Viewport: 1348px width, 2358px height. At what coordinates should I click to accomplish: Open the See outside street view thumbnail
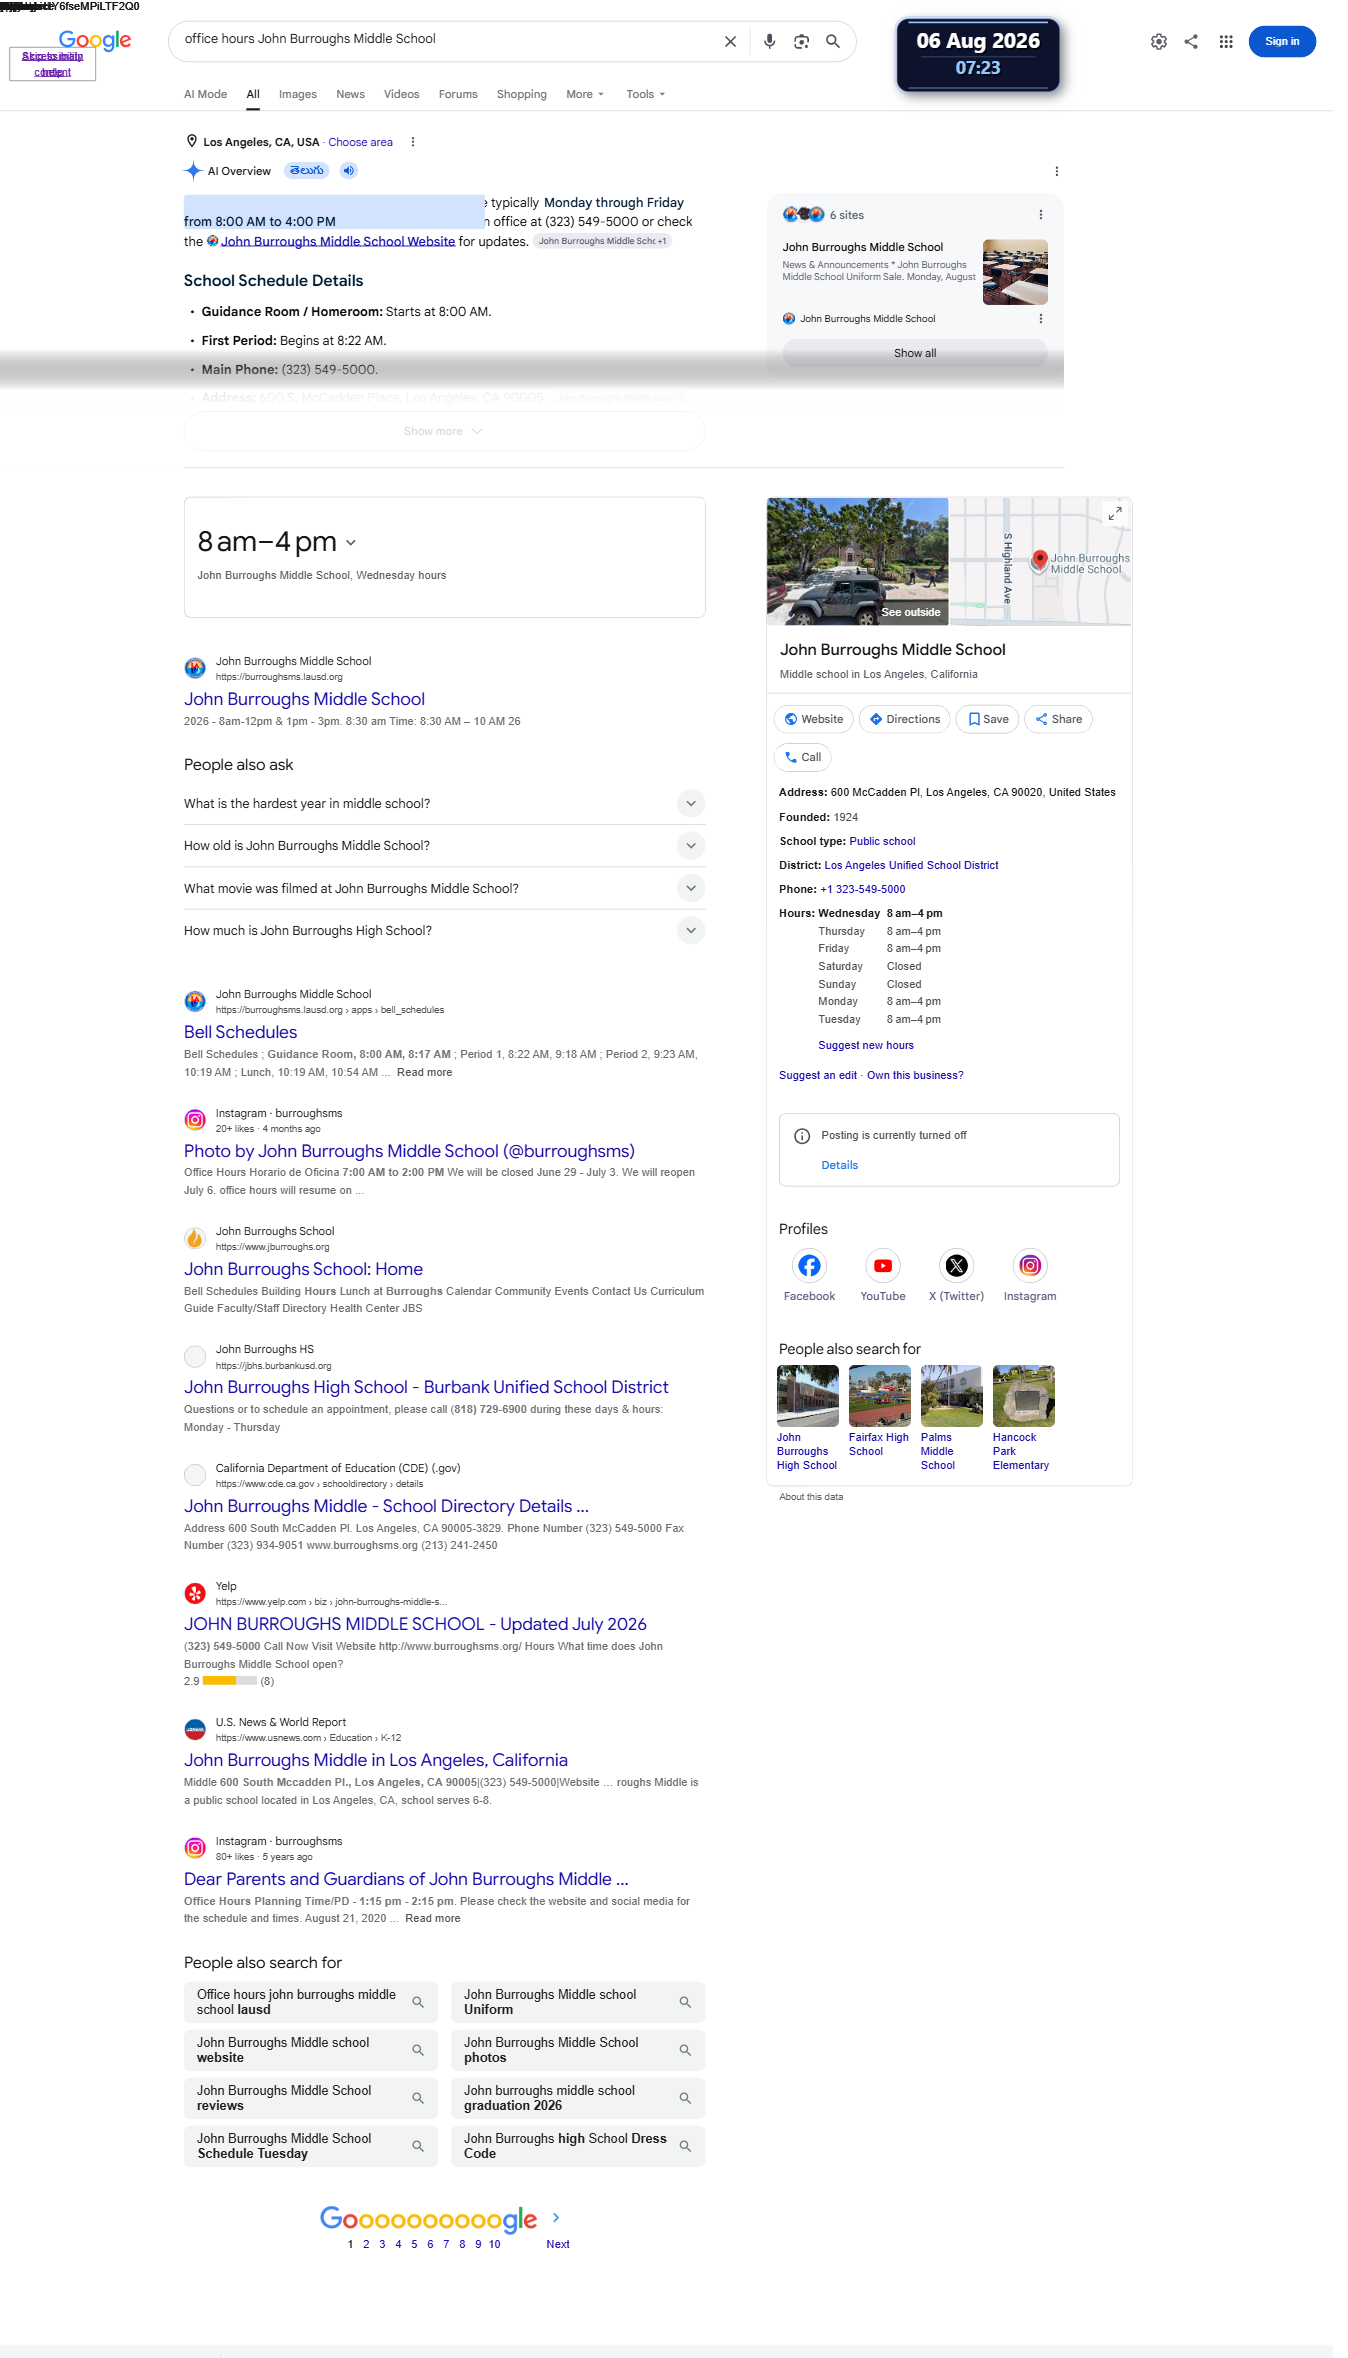pos(857,561)
